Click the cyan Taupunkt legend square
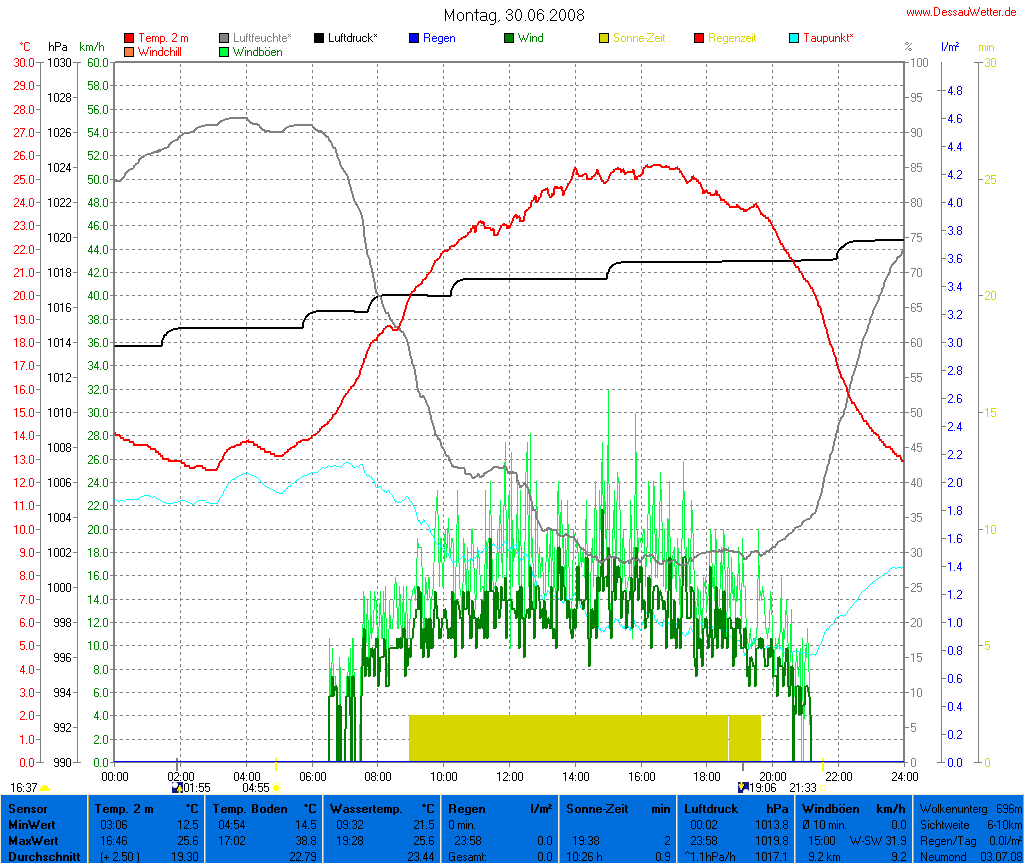Screen dimensions: 1024x863 (795, 38)
